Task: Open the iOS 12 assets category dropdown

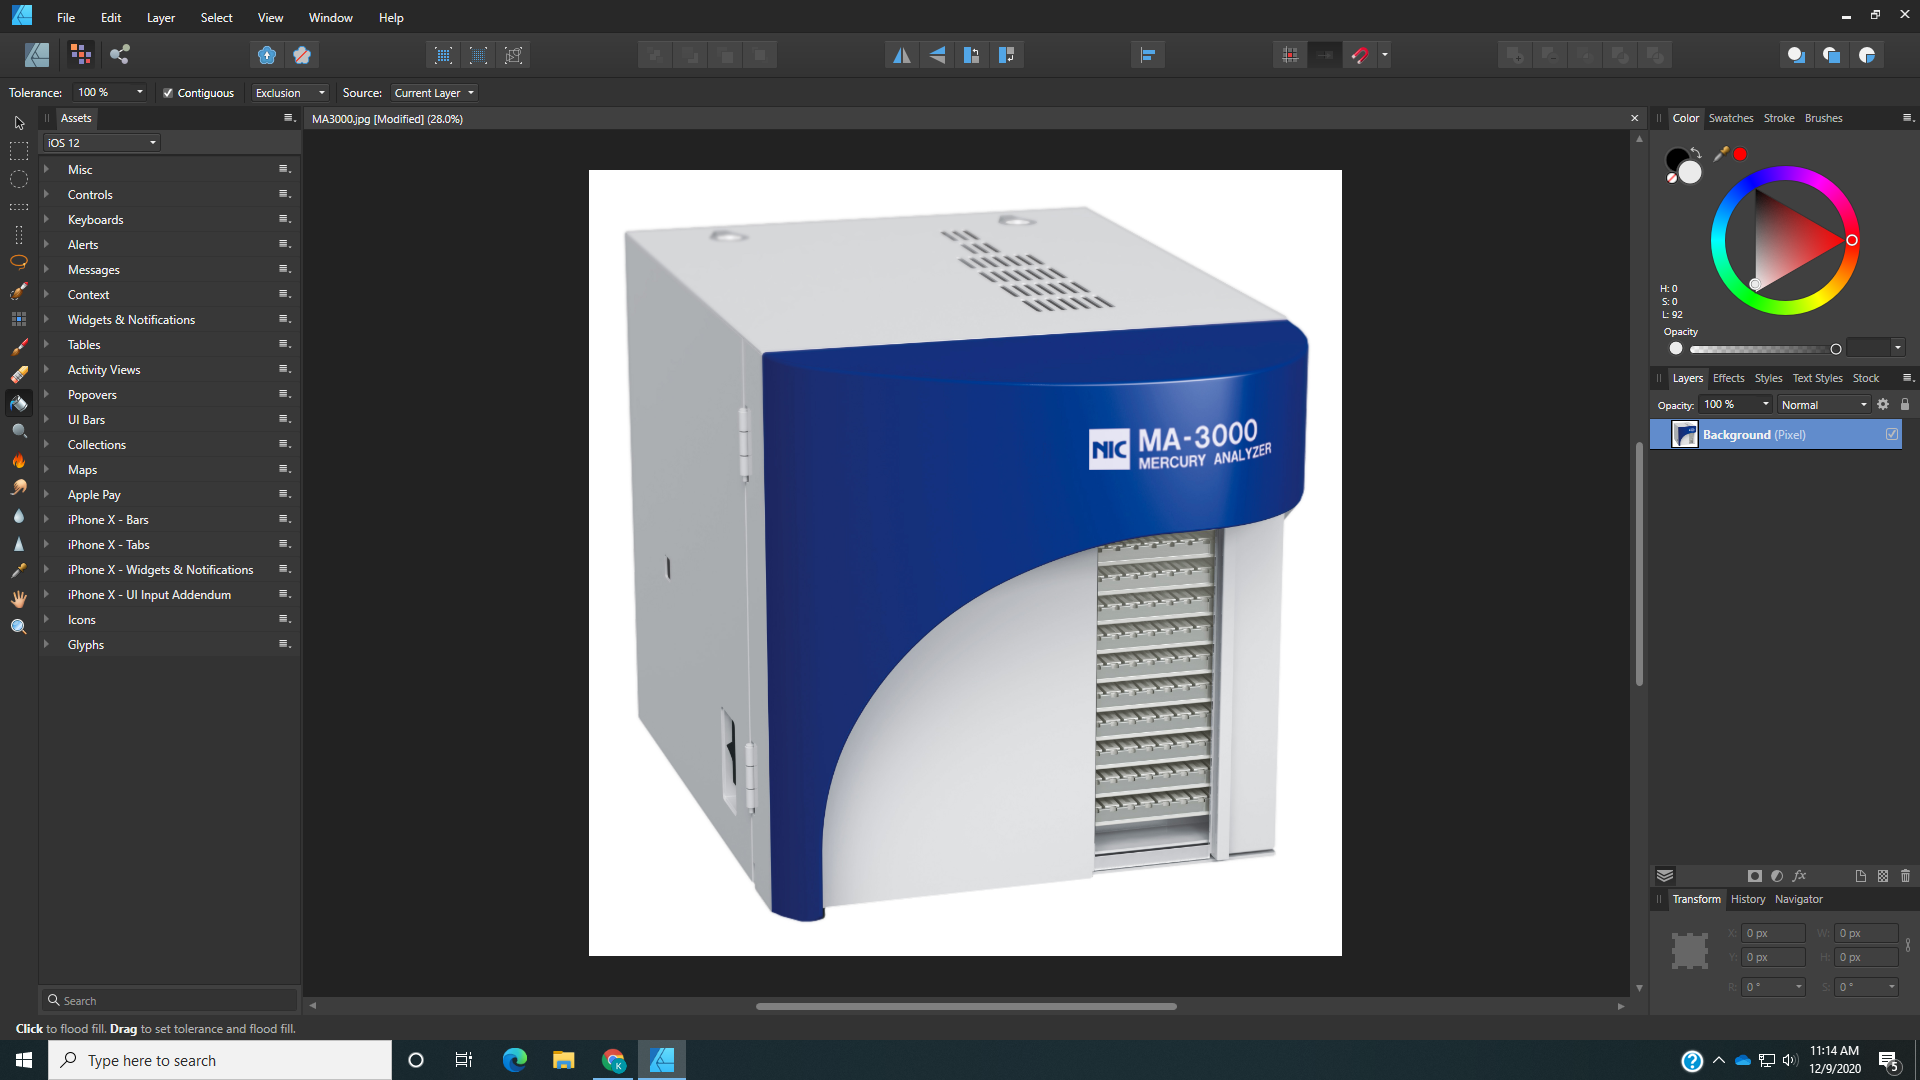Action: [x=102, y=143]
